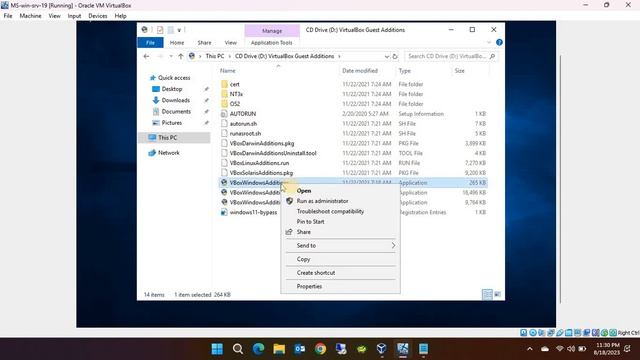Select Create shortcut entry
Image resolution: width=640 pixels, height=360 pixels.
pyautogui.click(x=316, y=272)
